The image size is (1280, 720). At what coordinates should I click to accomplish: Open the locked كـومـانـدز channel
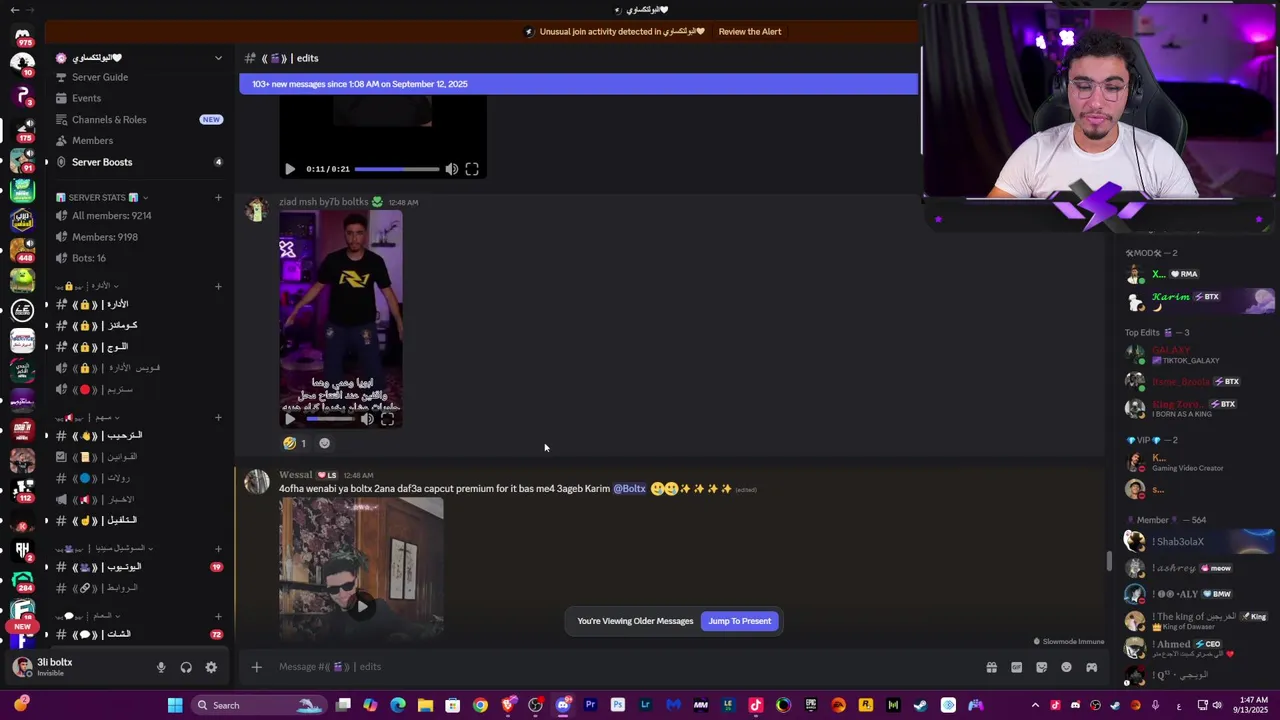[140, 325]
